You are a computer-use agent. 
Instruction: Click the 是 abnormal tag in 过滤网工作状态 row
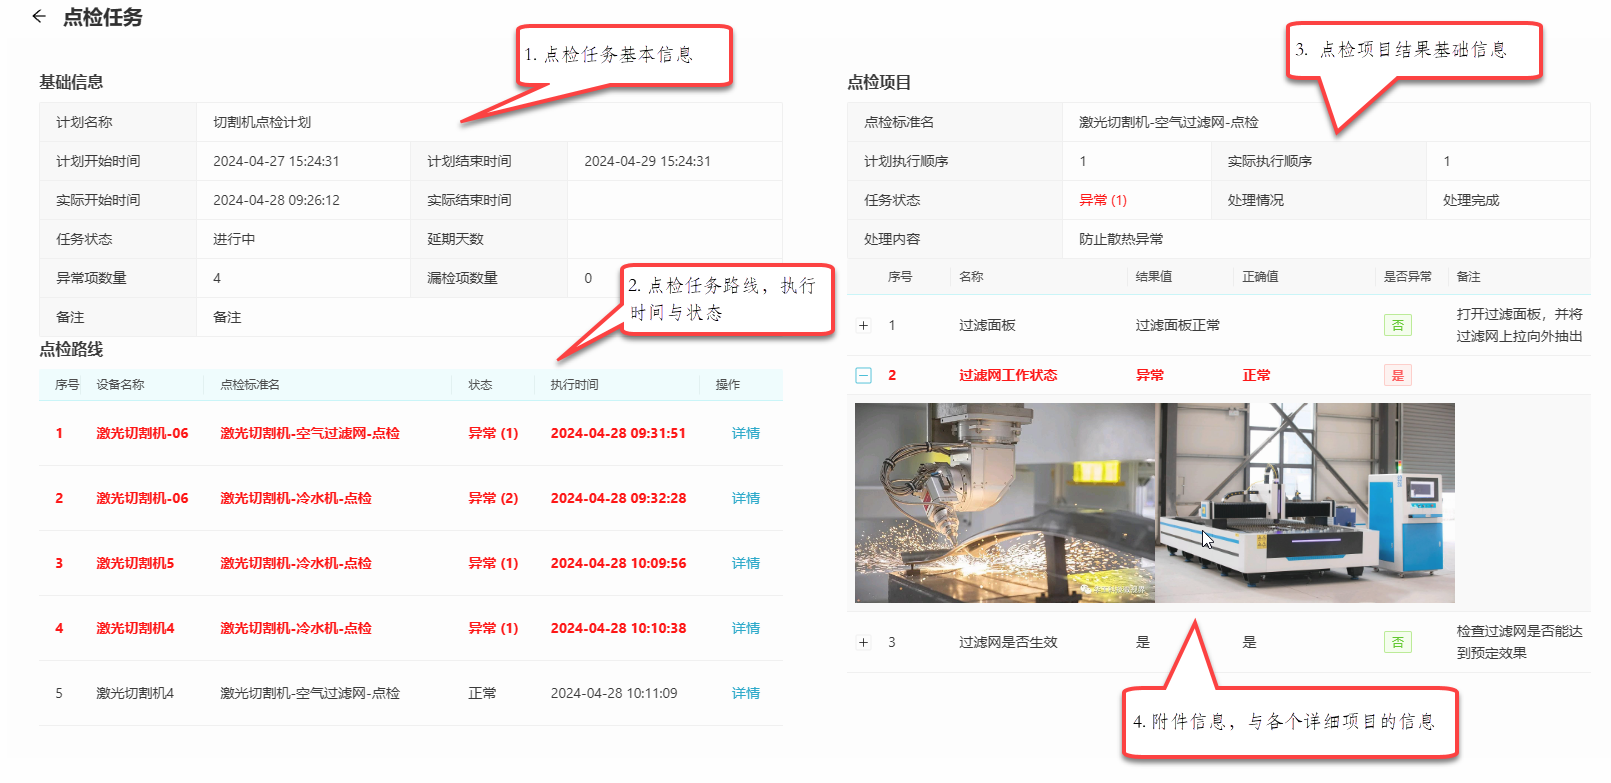[x=1398, y=375]
